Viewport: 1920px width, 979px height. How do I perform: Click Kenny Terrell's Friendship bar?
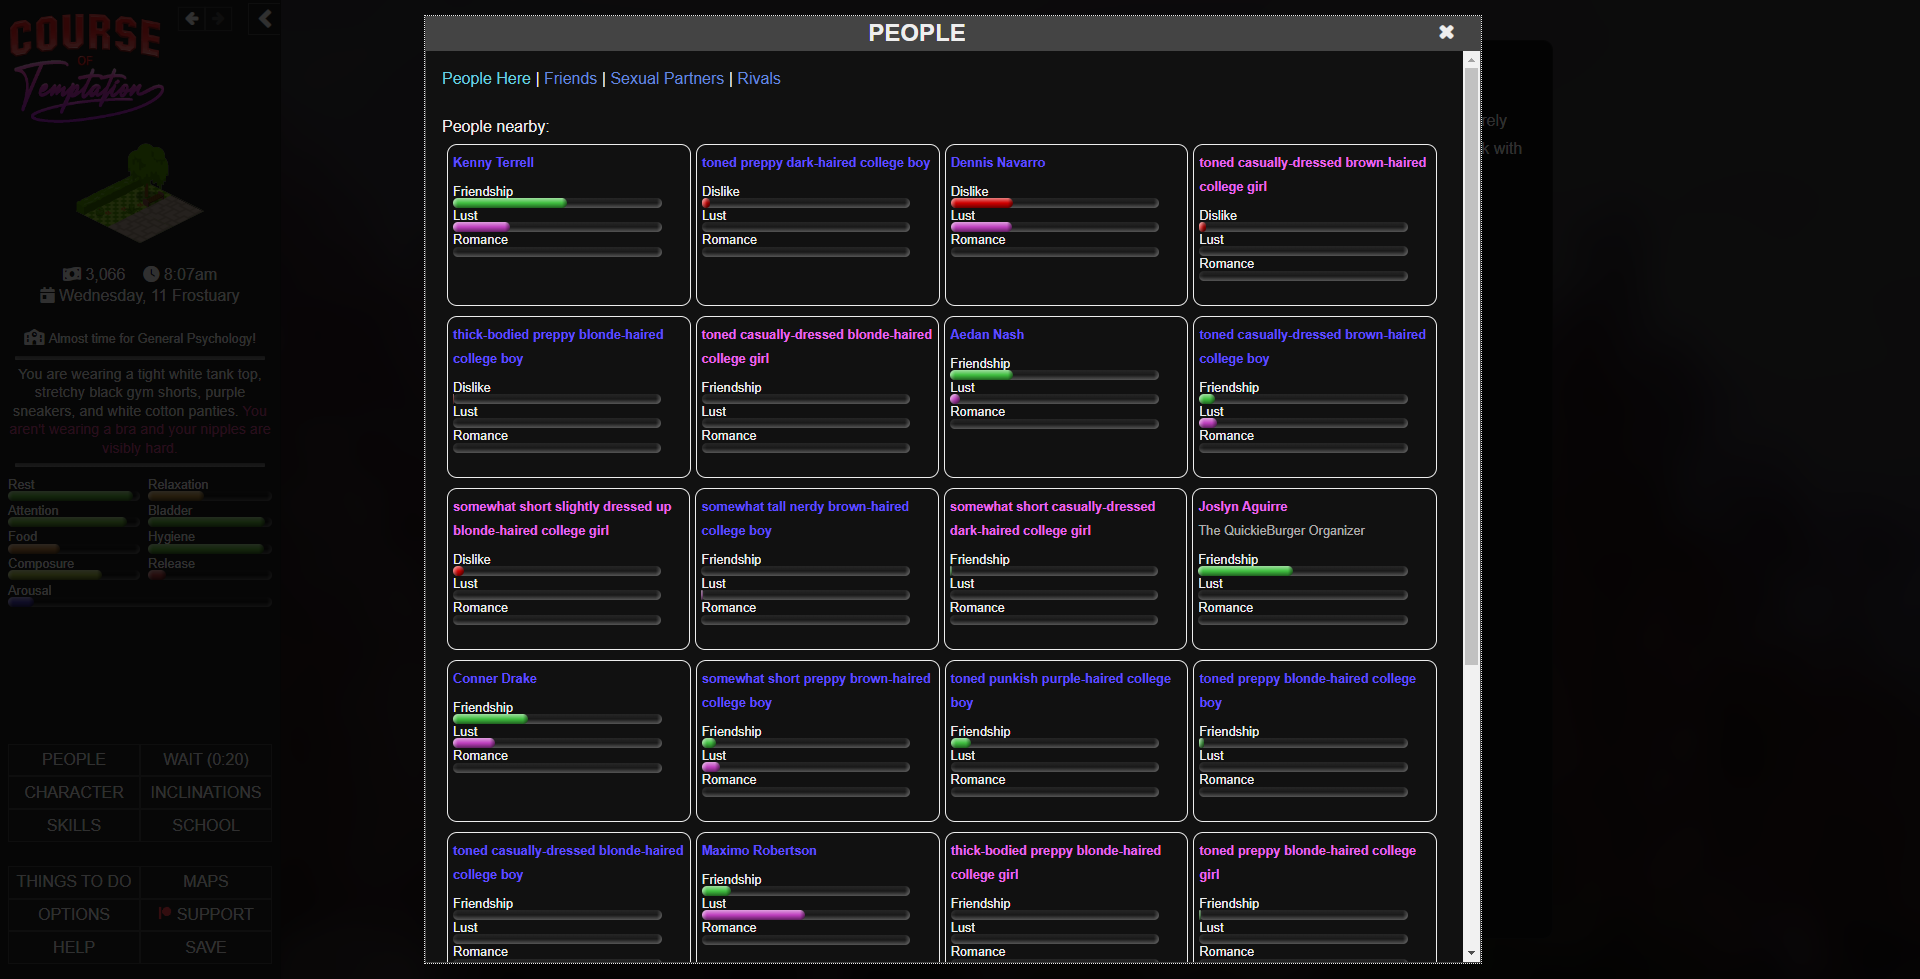pyautogui.click(x=557, y=203)
